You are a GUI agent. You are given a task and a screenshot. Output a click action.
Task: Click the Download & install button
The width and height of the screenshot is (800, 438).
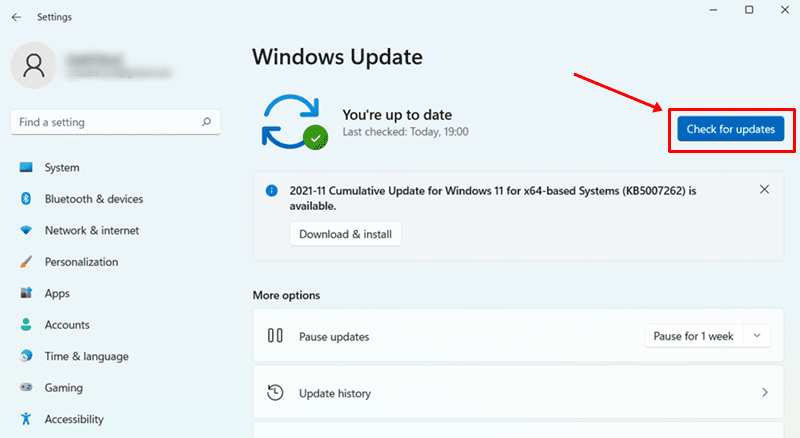coord(345,234)
